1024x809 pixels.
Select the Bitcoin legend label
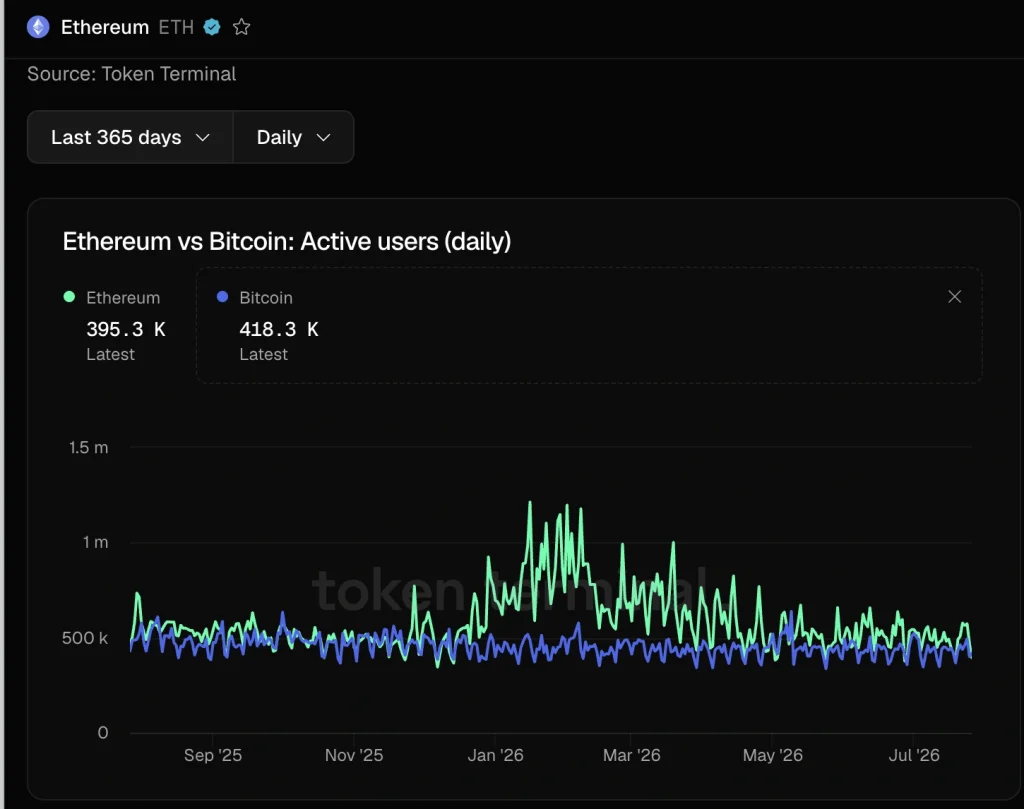tap(266, 298)
